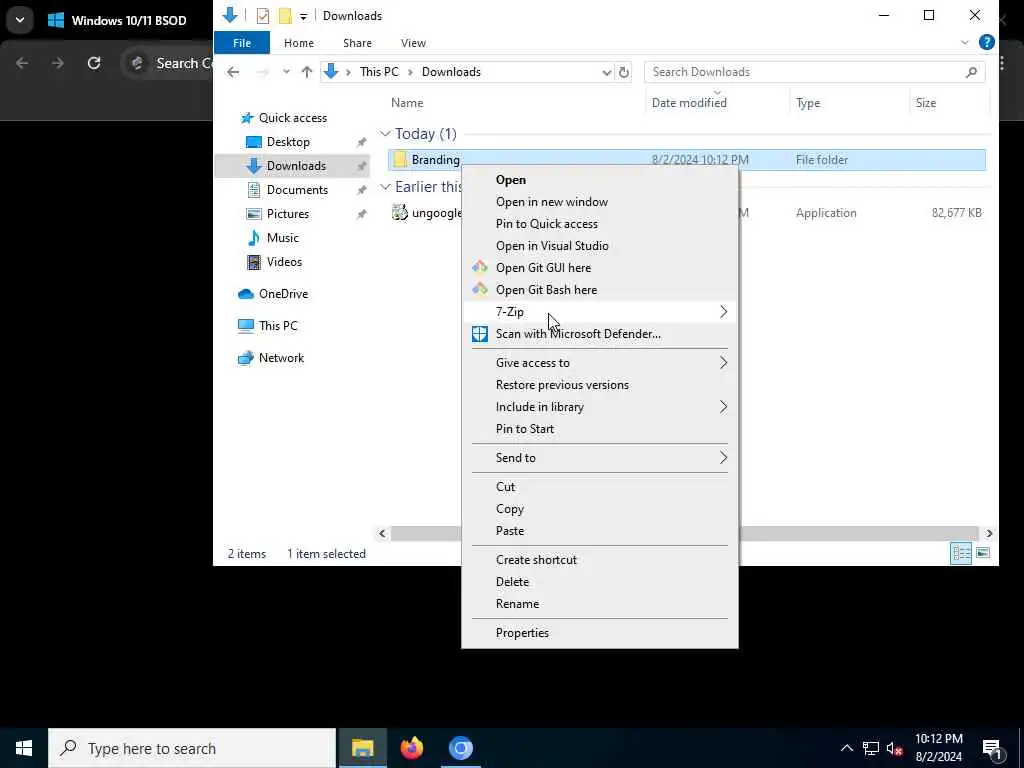1024x768 pixels.
Task: Click the search magnifier in Search Downloads
Action: tap(971, 72)
